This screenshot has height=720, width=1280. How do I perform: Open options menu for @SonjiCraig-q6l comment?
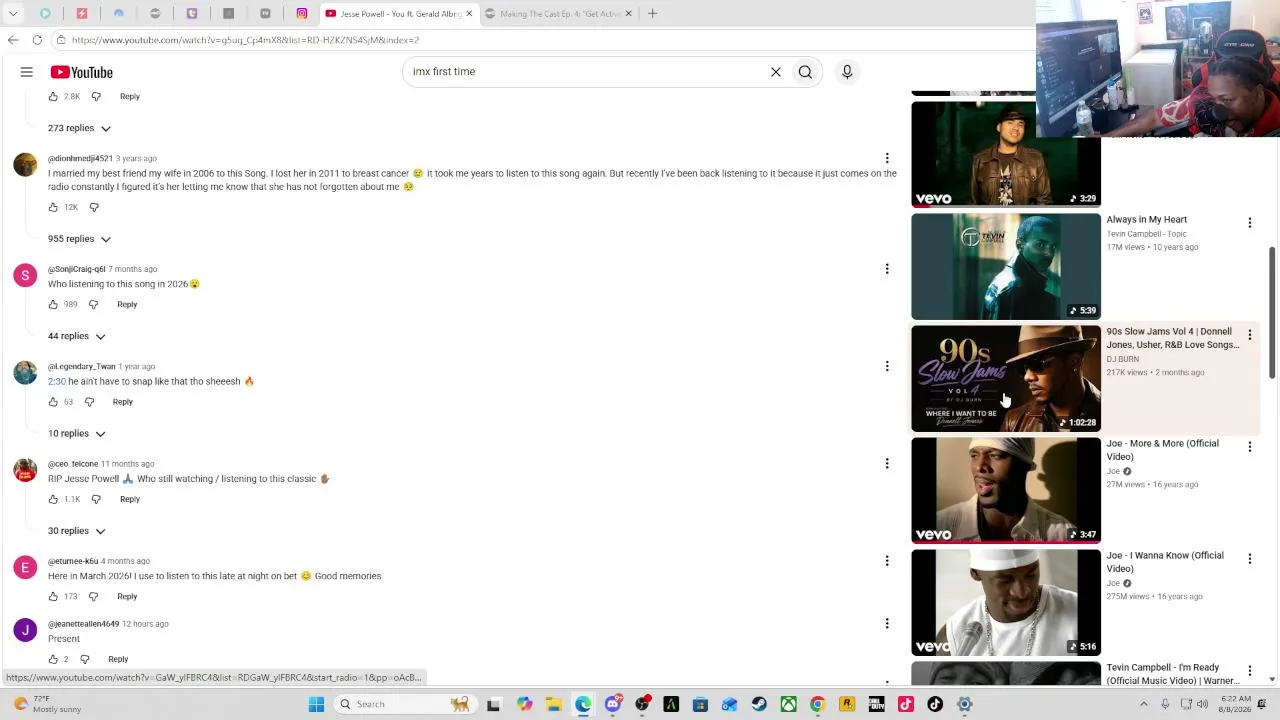click(x=887, y=269)
